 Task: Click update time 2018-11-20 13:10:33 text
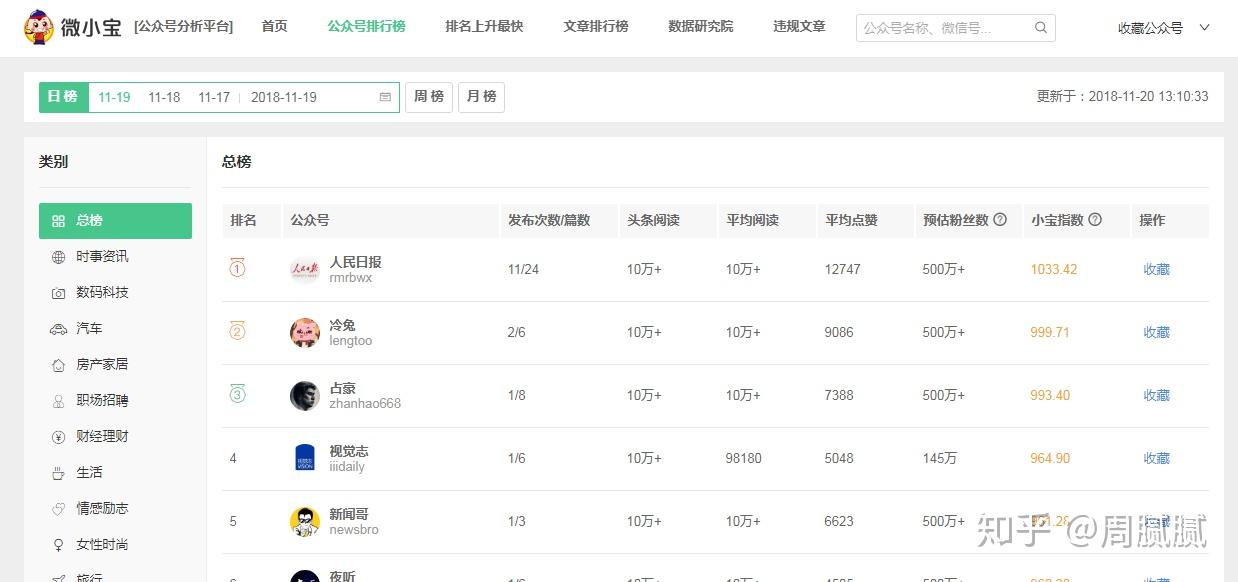1148,97
